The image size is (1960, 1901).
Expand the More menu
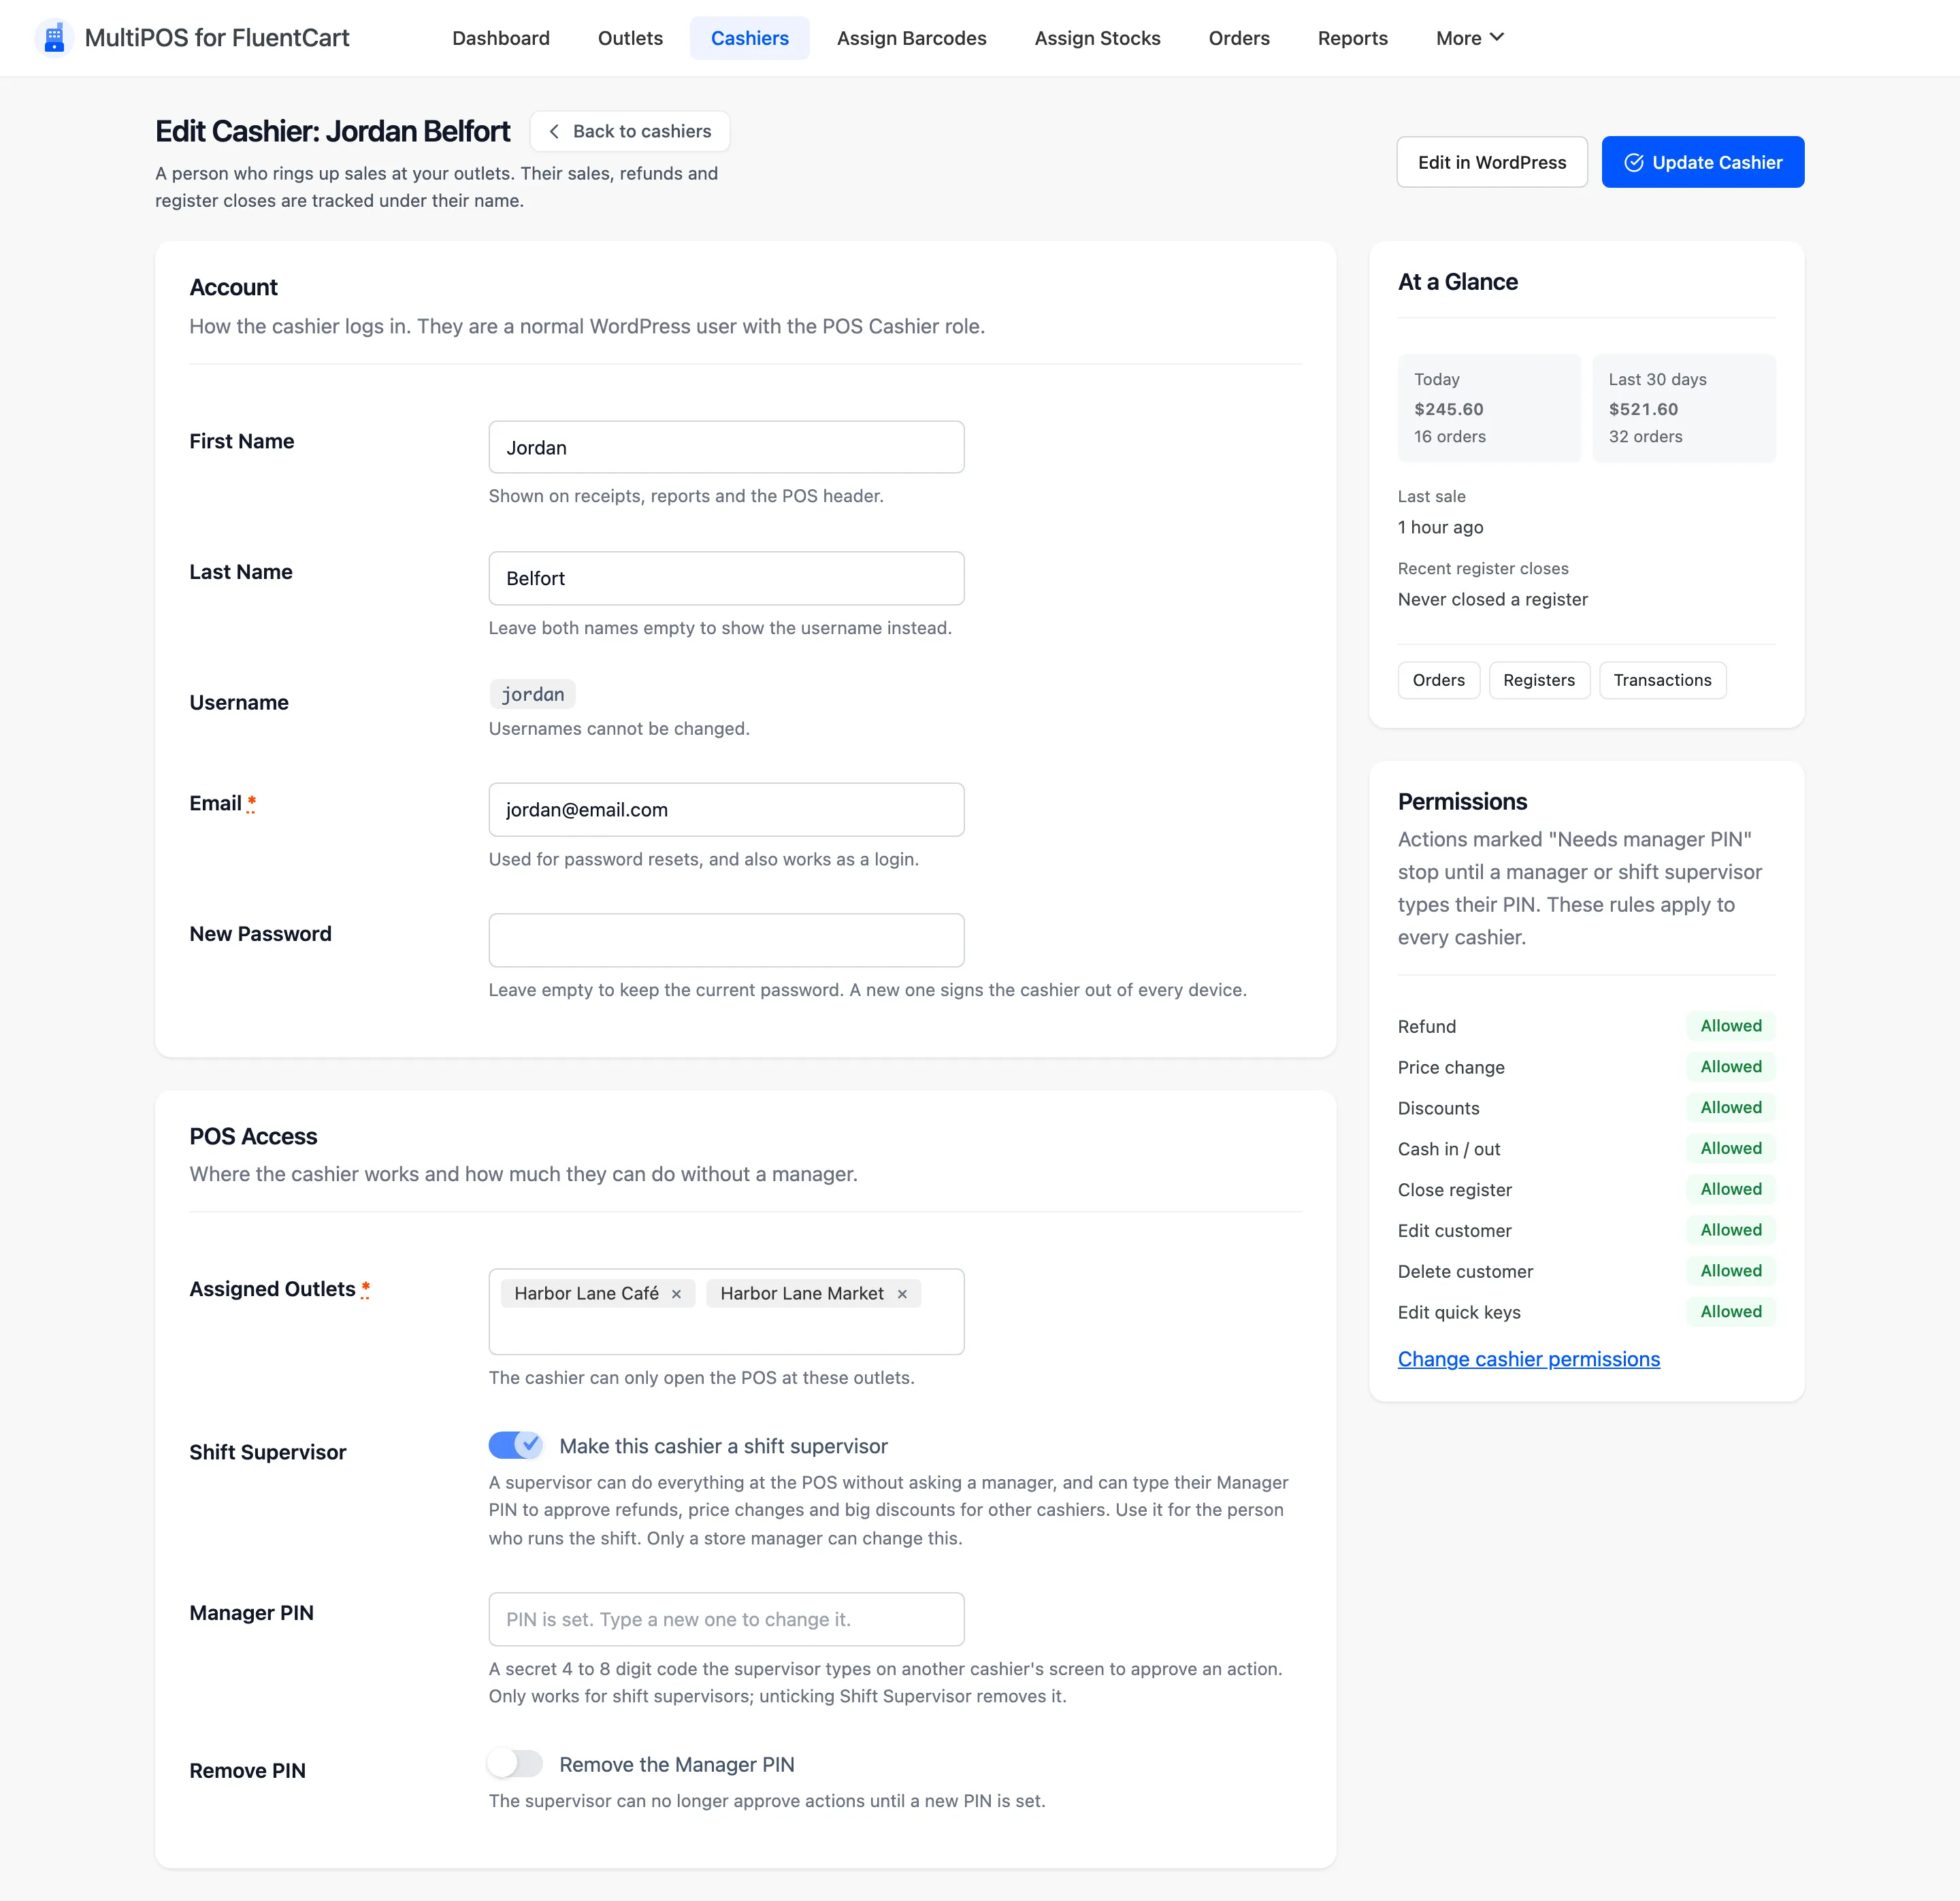pyautogui.click(x=1469, y=38)
